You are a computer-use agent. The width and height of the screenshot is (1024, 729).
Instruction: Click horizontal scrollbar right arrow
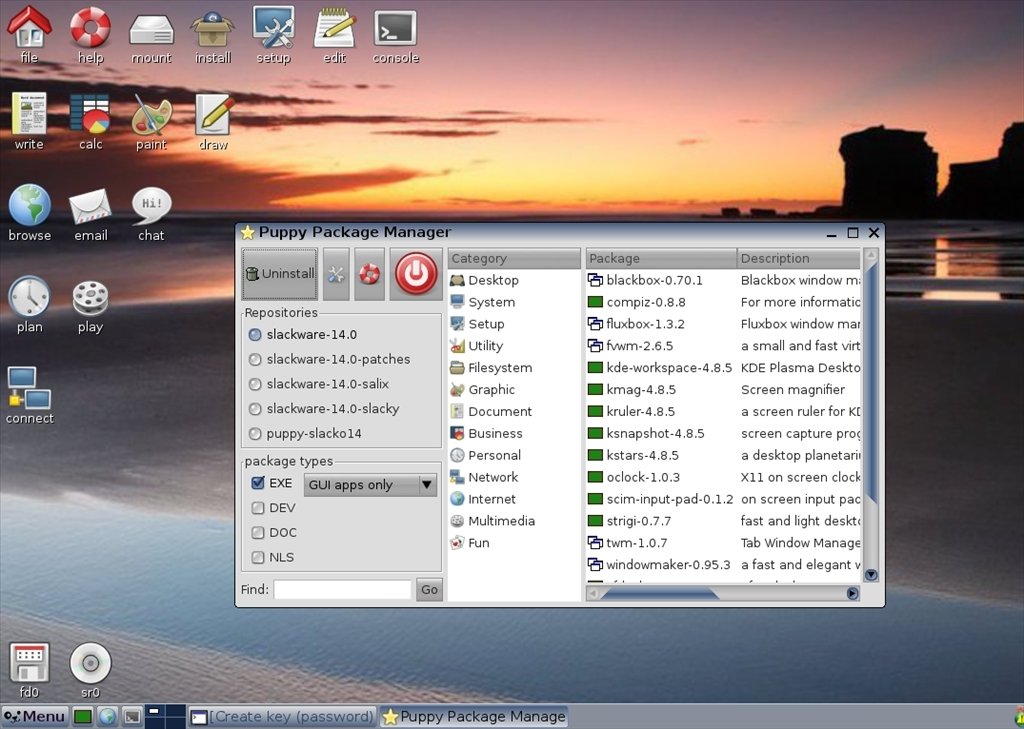(852, 594)
